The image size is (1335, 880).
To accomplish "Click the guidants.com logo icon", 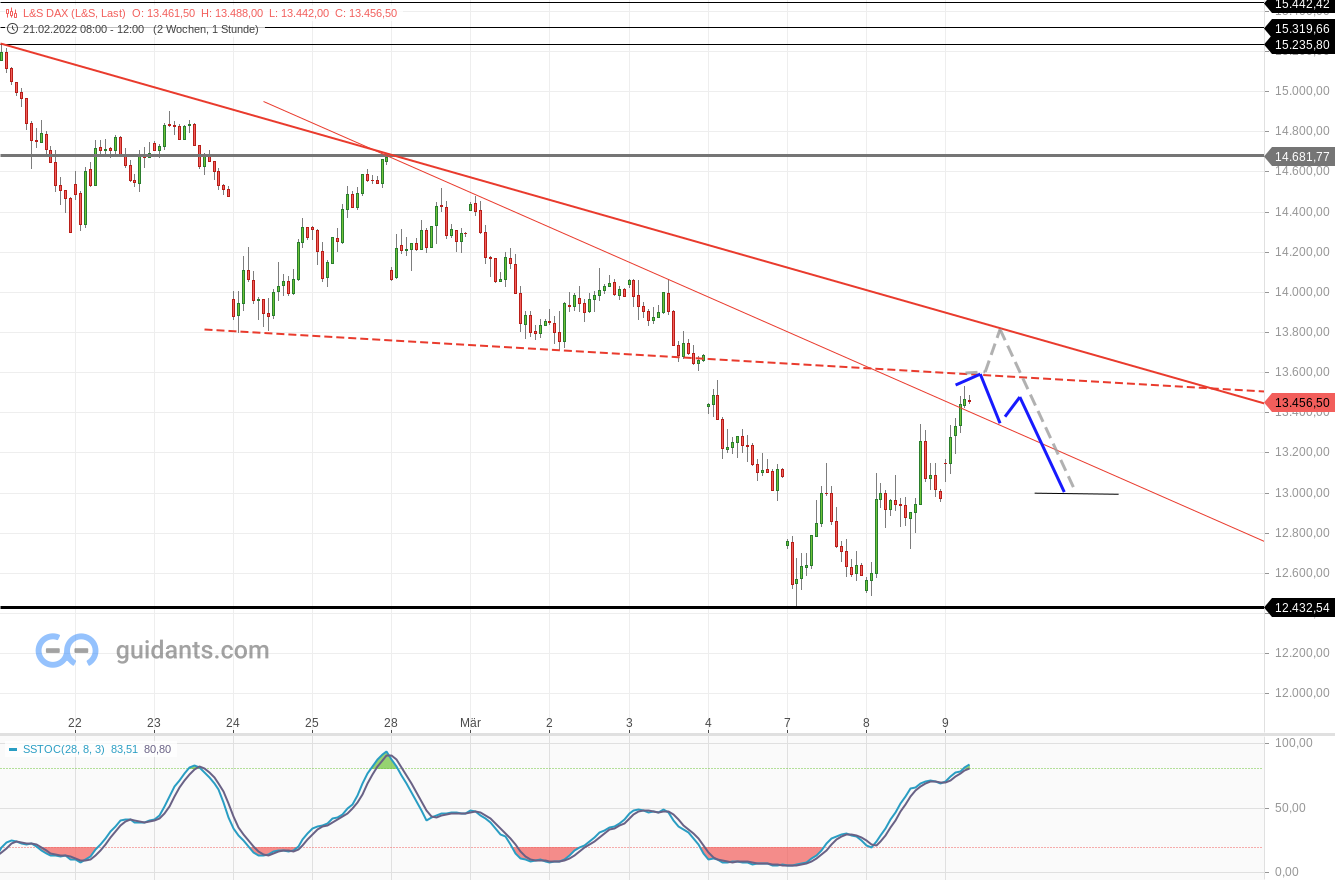I will coord(65,650).
